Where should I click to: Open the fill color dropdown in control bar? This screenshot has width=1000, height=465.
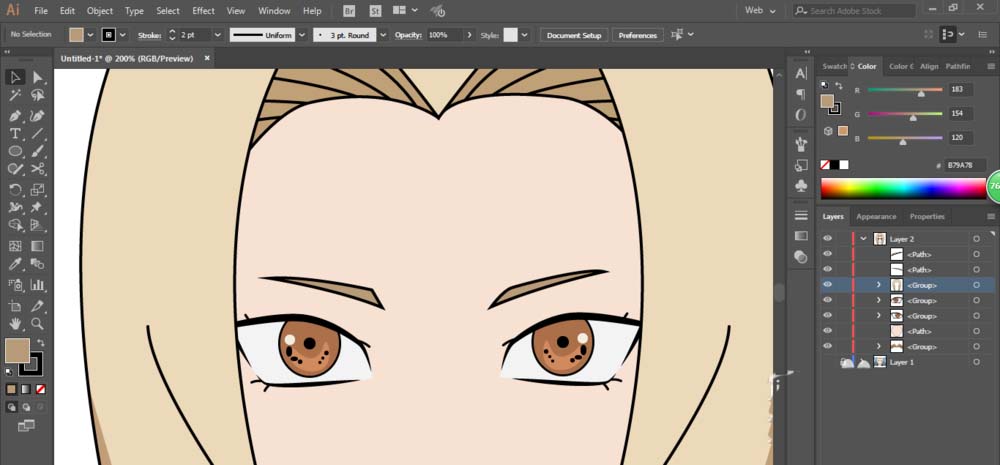tap(90, 35)
